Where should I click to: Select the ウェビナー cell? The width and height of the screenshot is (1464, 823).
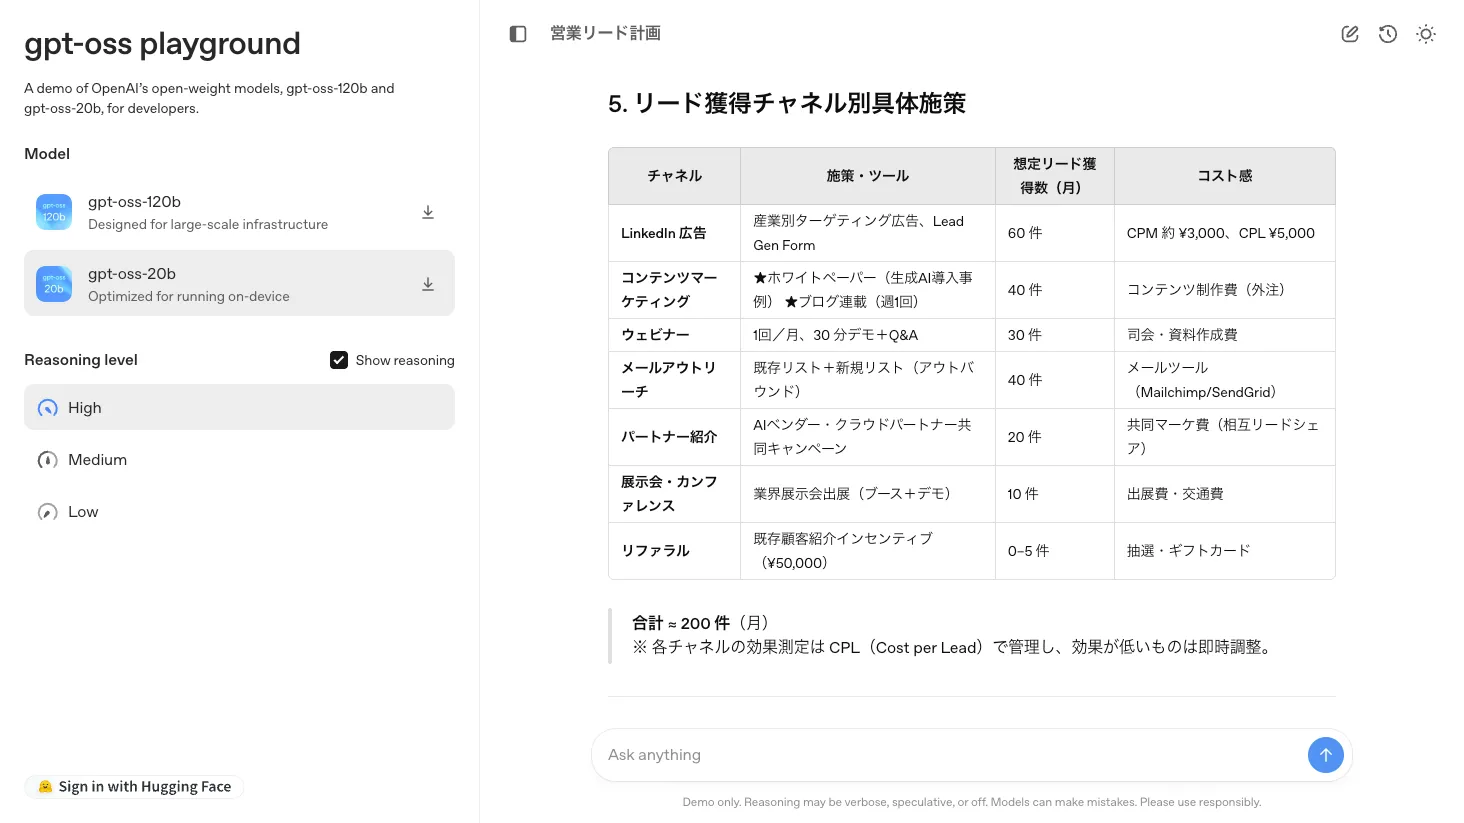(675, 335)
